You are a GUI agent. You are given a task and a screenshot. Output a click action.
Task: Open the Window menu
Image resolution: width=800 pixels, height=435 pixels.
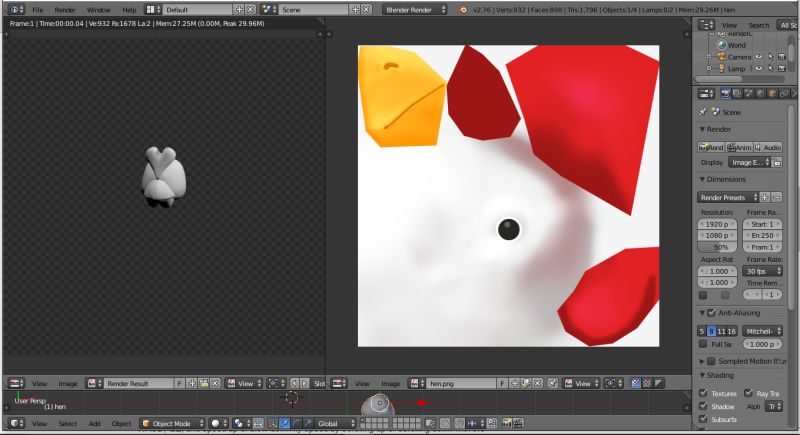[x=98, y=10]
